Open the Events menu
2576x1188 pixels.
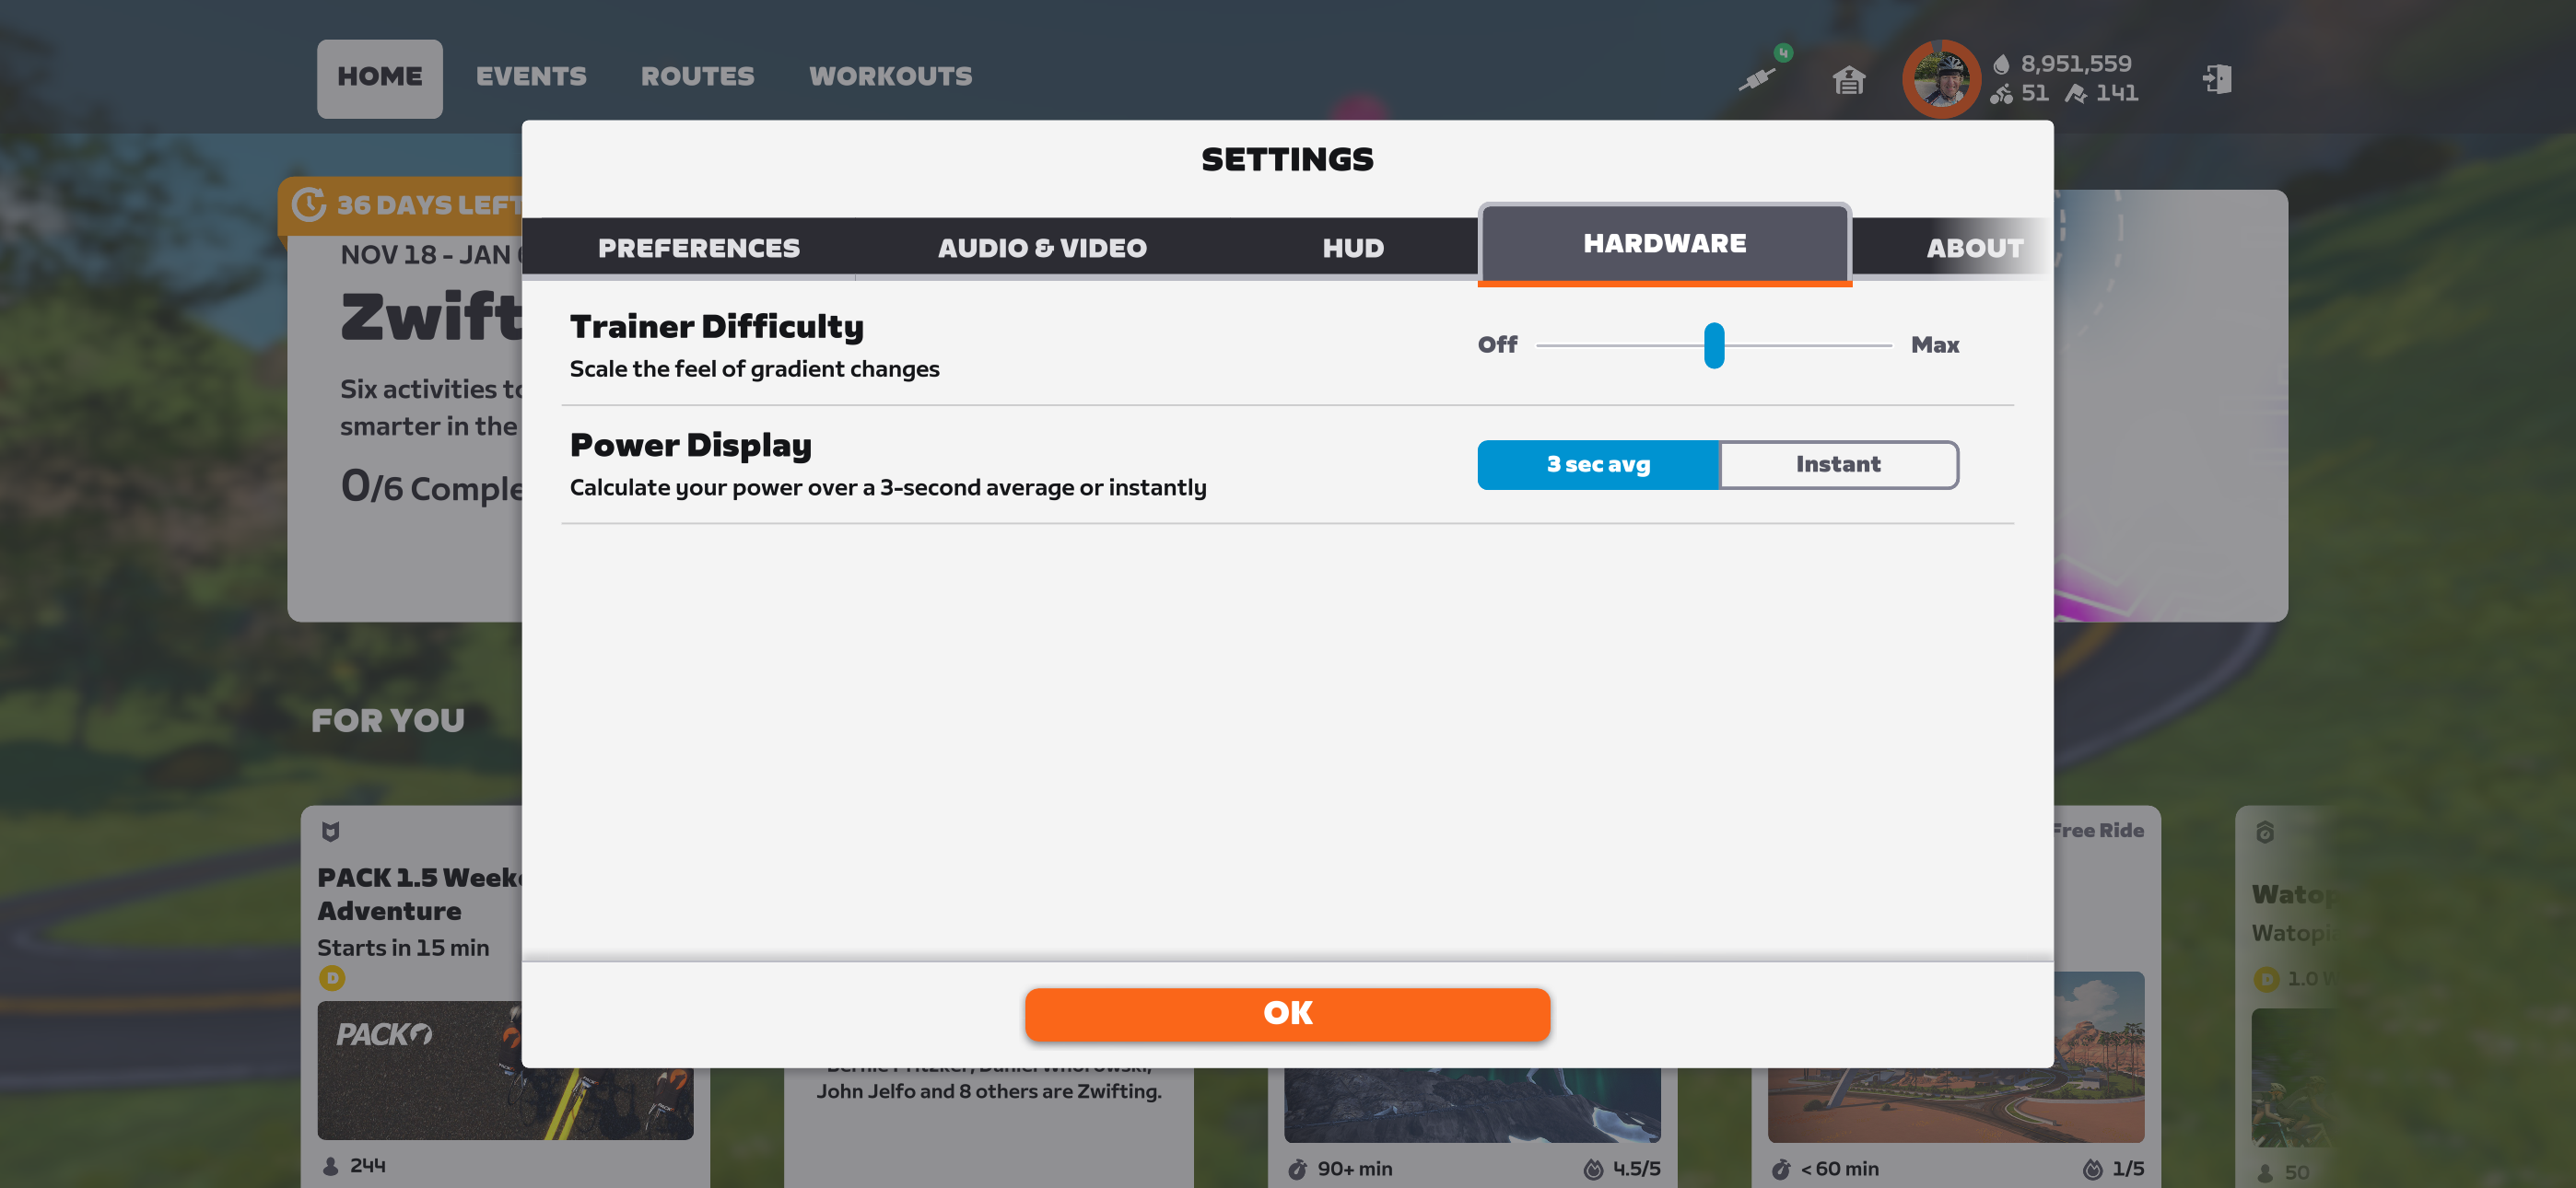531,77
